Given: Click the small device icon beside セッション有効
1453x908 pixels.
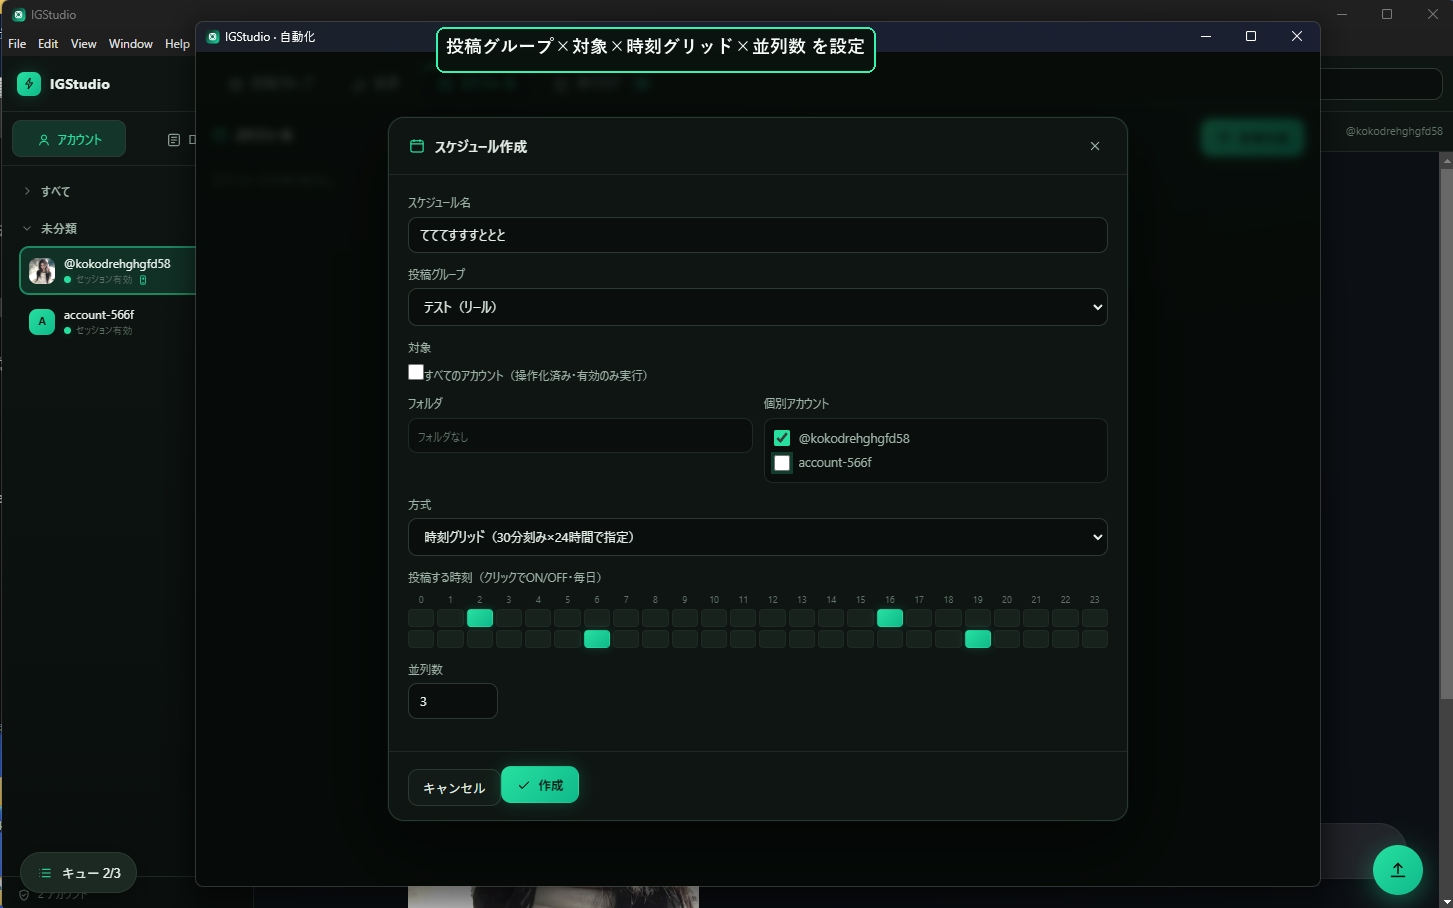Looking at the screenshot, I should 143,280.
